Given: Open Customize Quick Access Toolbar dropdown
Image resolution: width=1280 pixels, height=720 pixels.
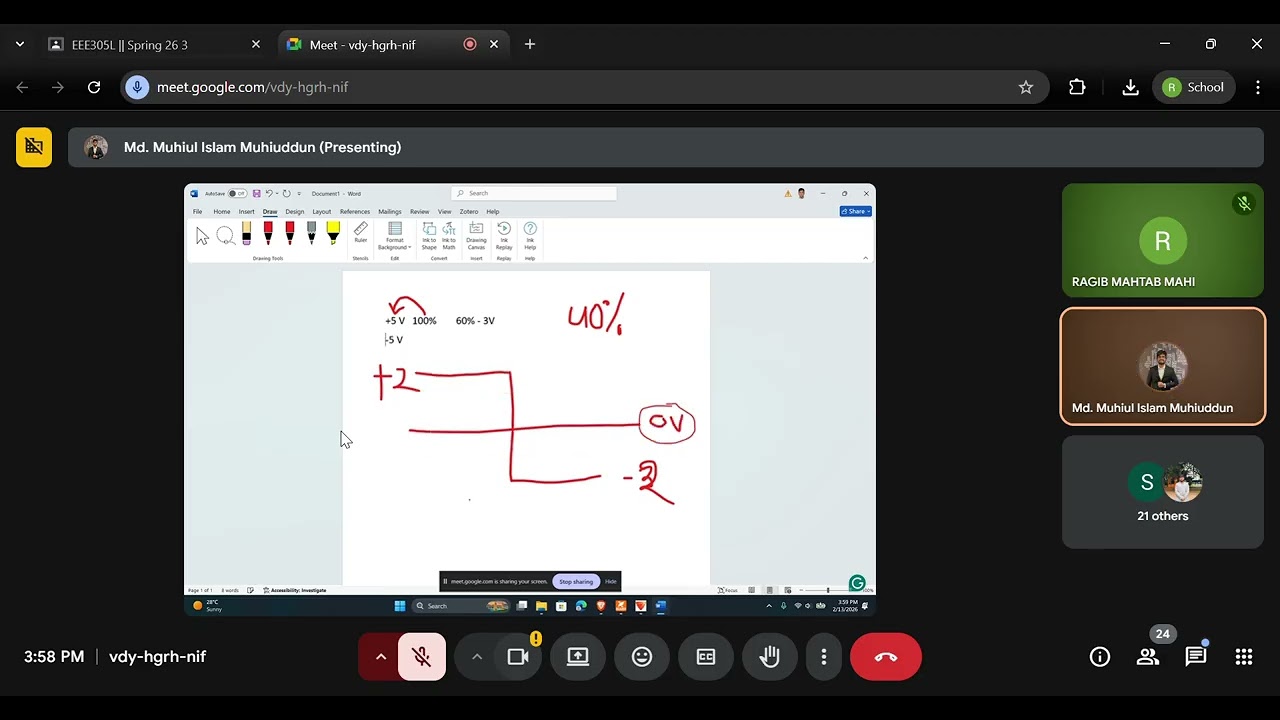Looking at the screenshot, I should (299, 193).
